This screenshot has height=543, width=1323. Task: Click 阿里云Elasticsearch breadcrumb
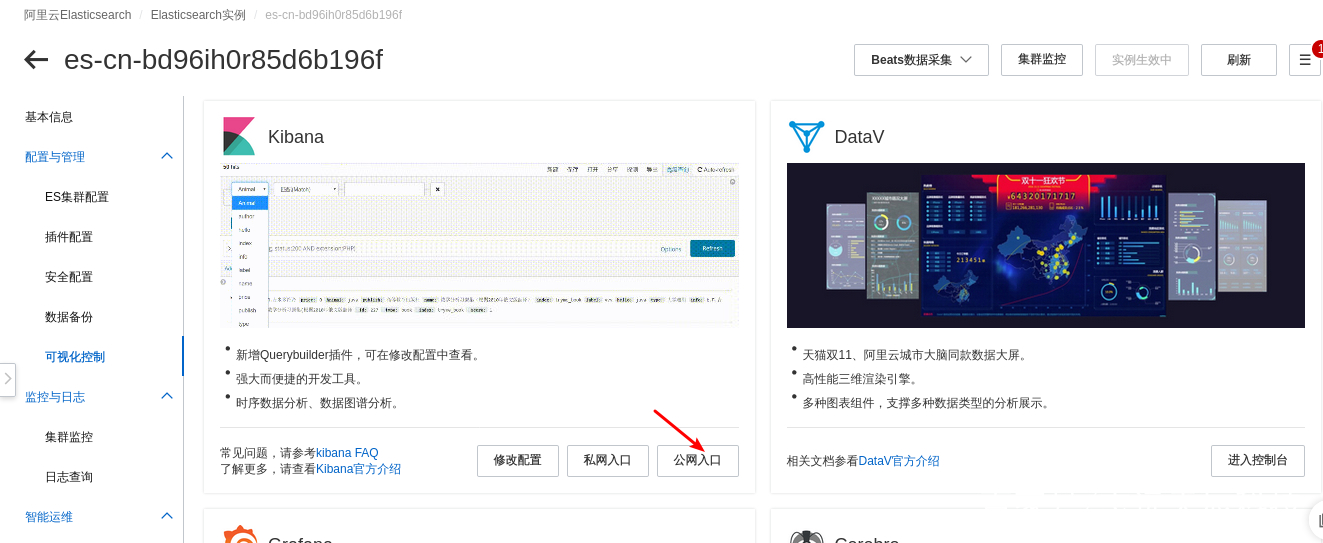(x=78, y=15)
